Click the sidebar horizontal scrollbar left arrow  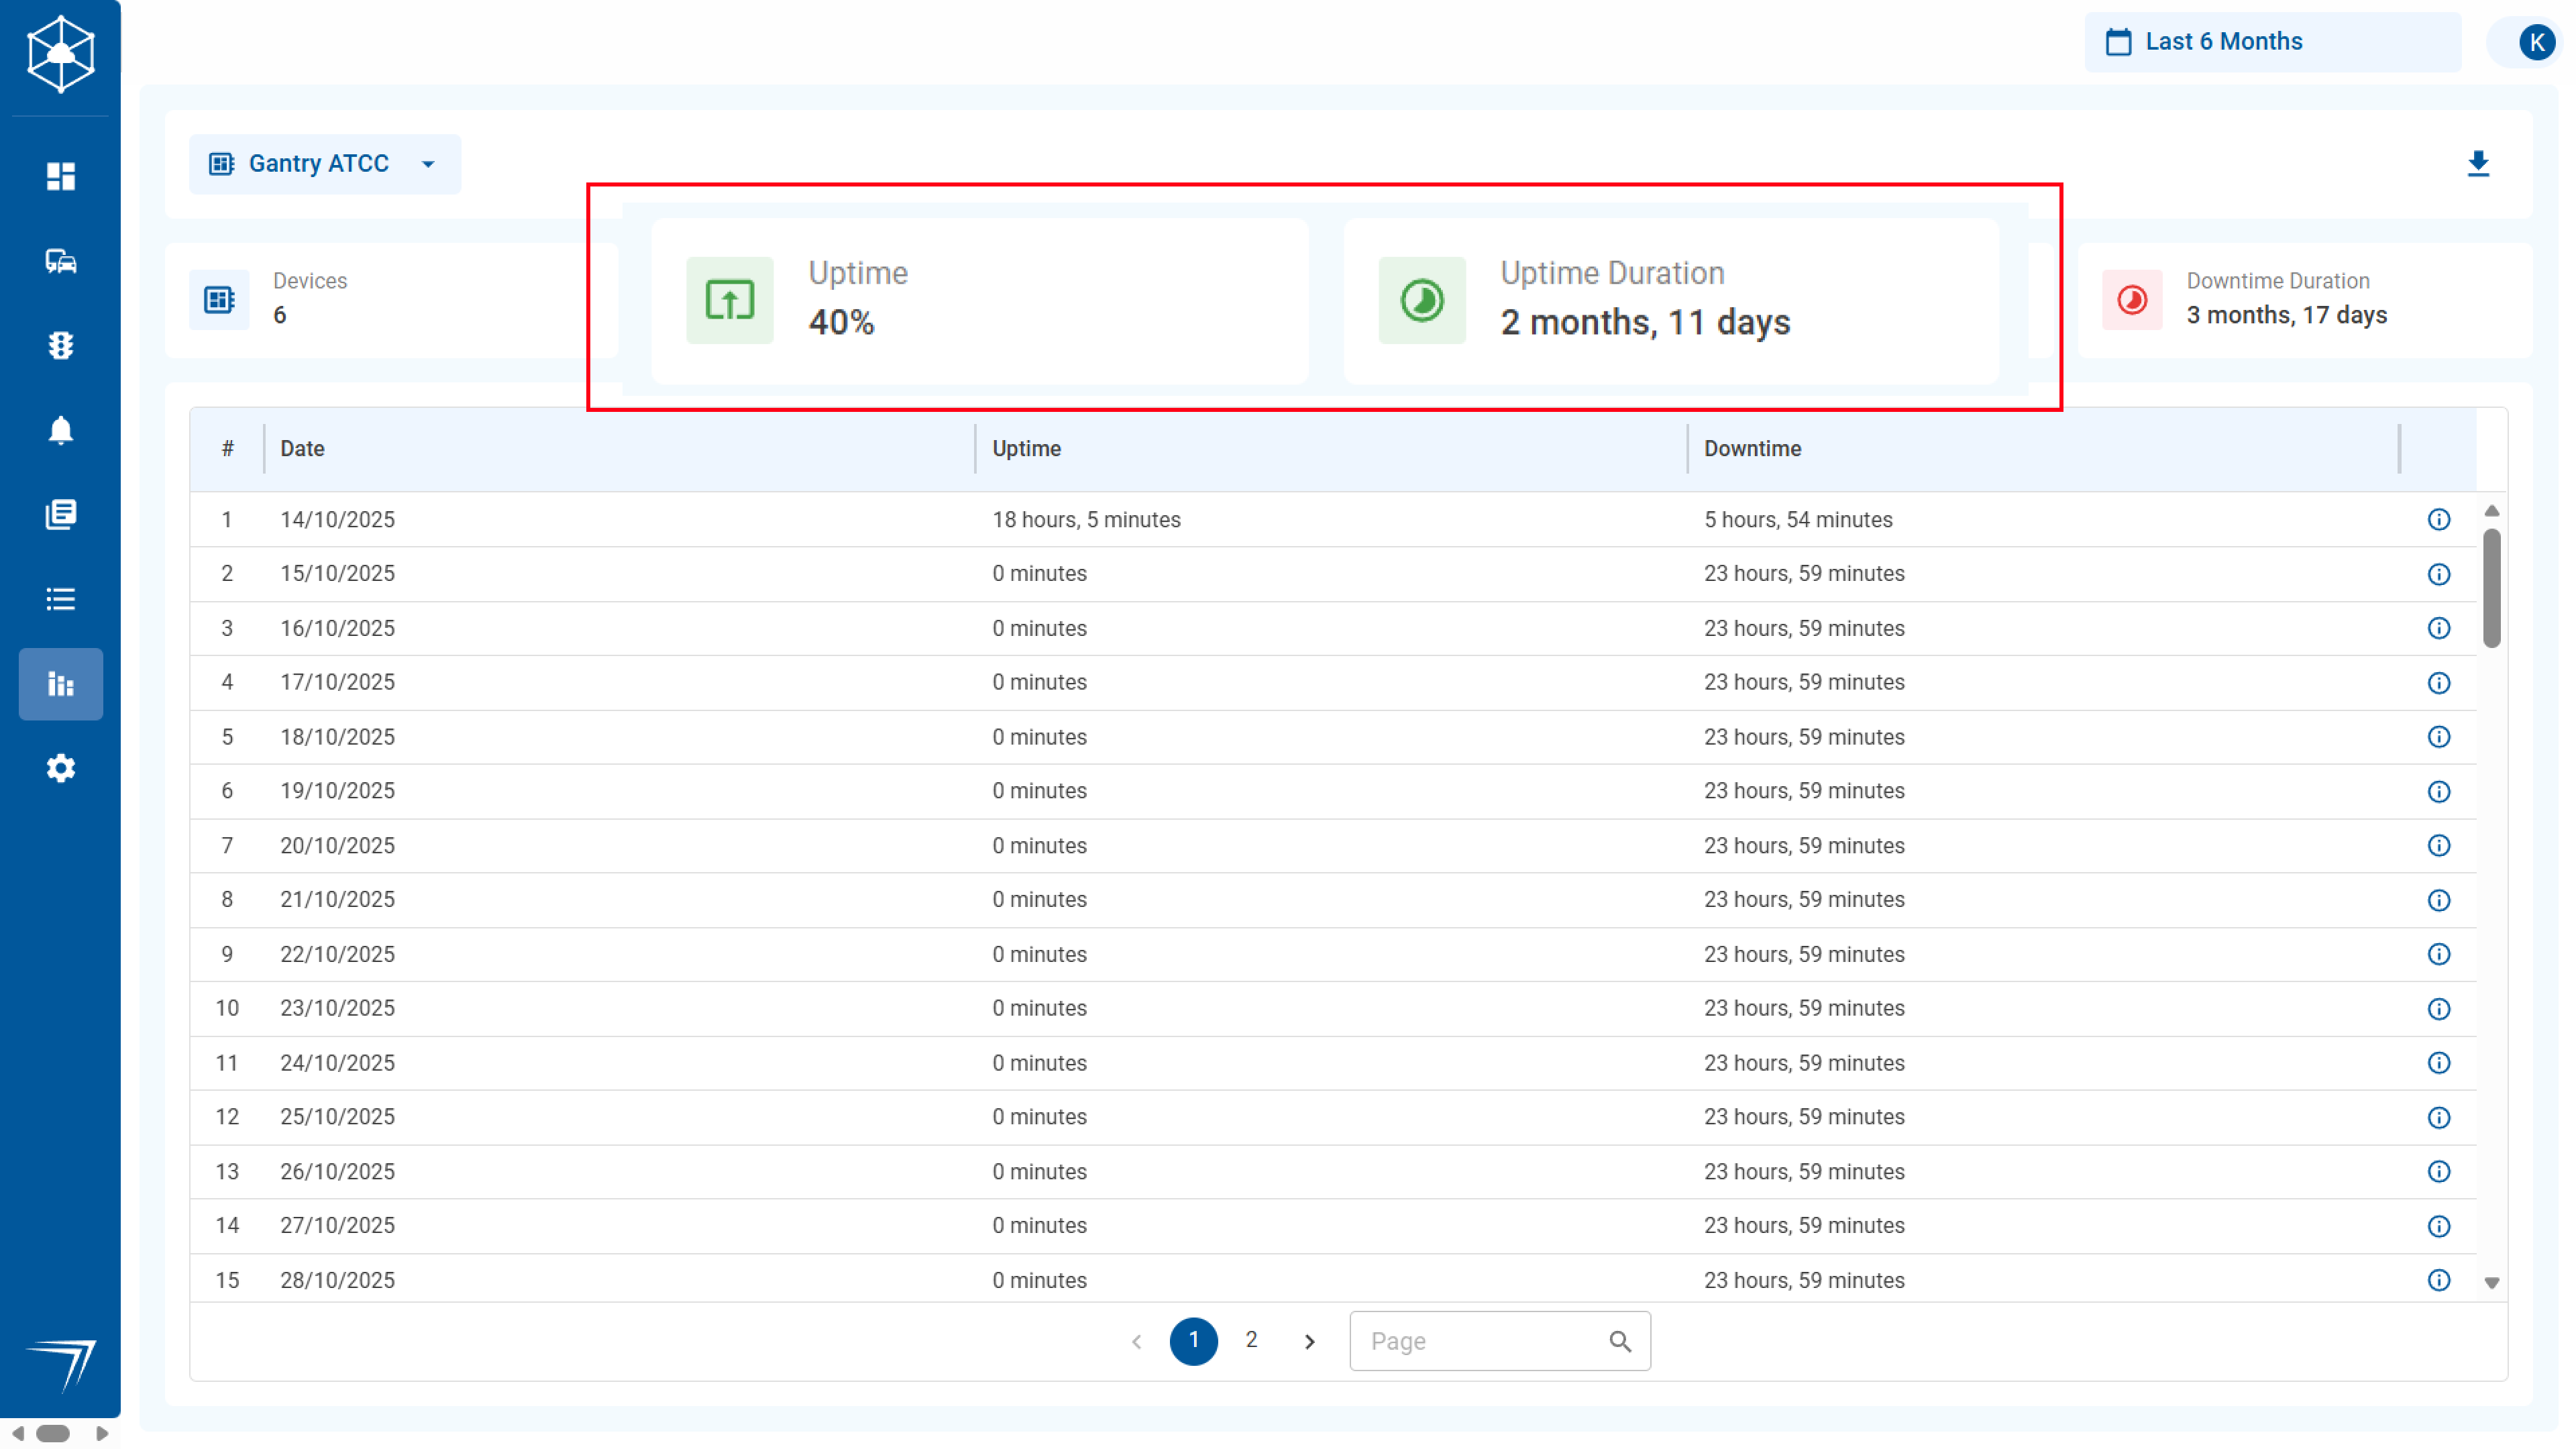point(17,1433)
